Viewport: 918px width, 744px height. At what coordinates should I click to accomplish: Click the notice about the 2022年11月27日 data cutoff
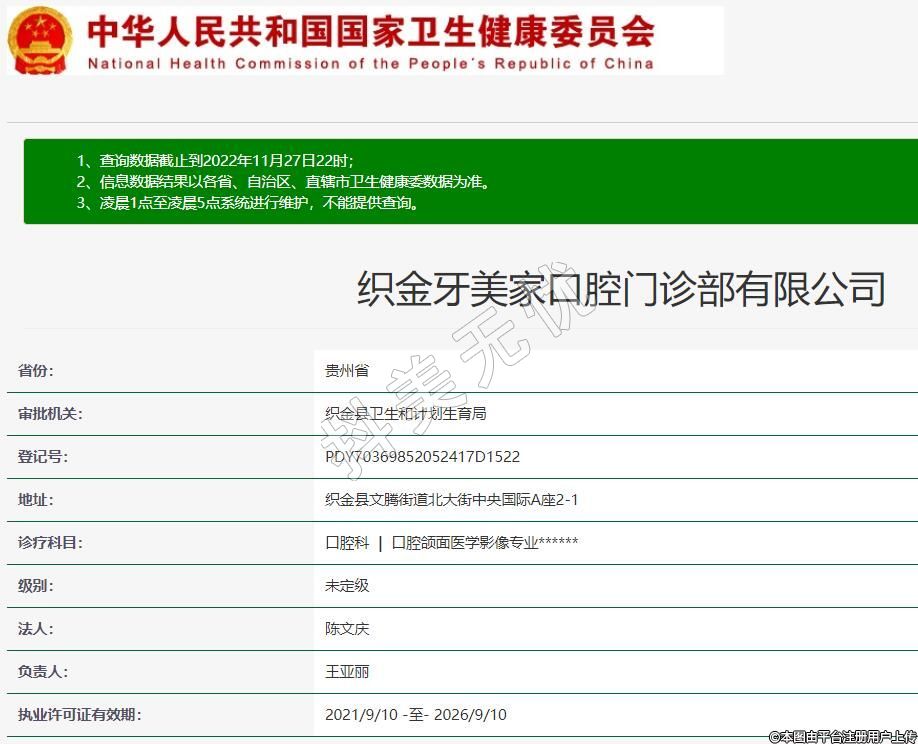[x=214, y=160]
